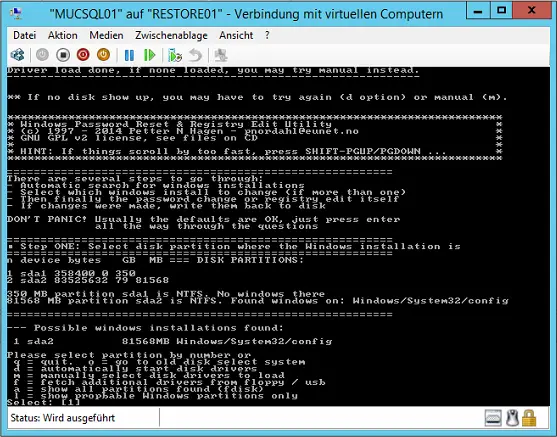
Task: Pause the virtual machine
Action: (129, 55)
